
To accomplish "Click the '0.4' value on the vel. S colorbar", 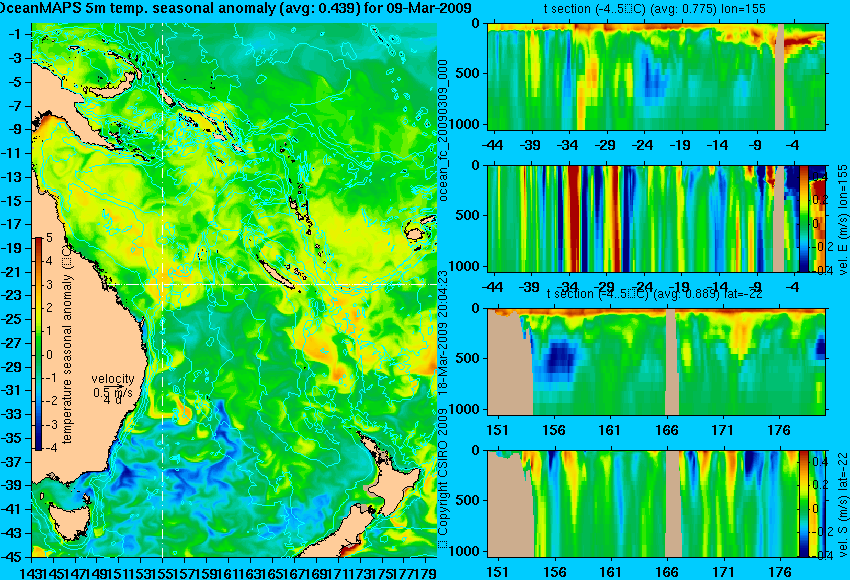I will pyautogui.click(x=820, y=462).
